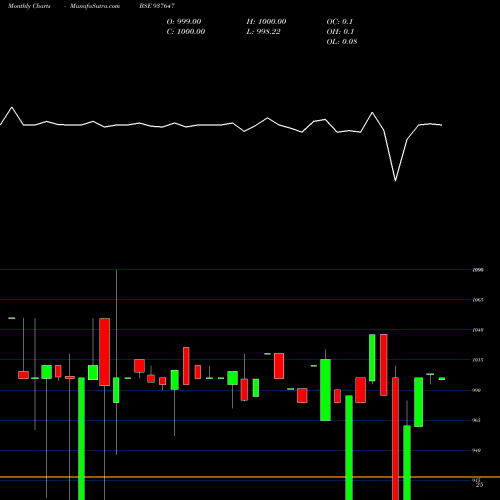This screenshot has height=500, width=500.
Task: Click the 990 price axis label
Action: [x=477, y=390]
